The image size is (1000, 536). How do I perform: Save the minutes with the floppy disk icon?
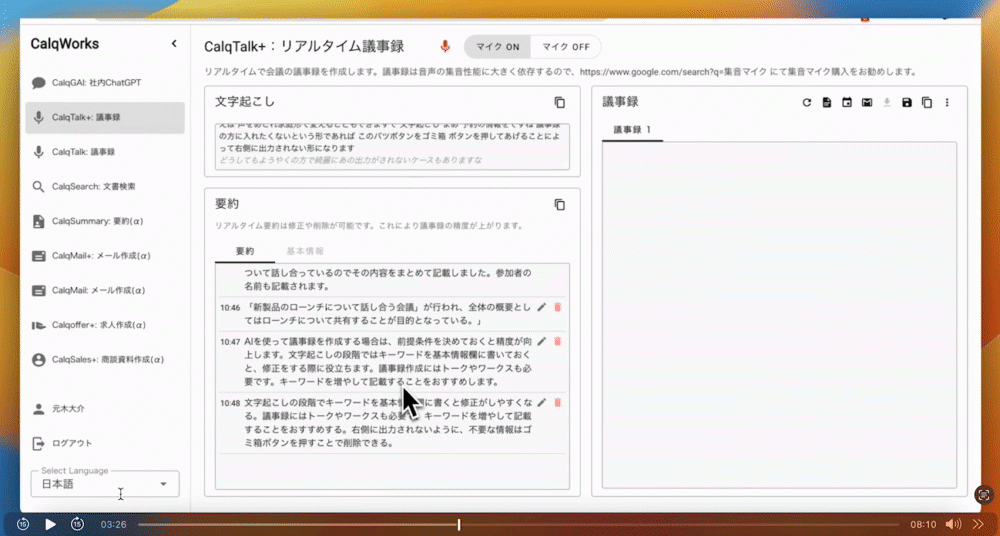tap(907, 102)
